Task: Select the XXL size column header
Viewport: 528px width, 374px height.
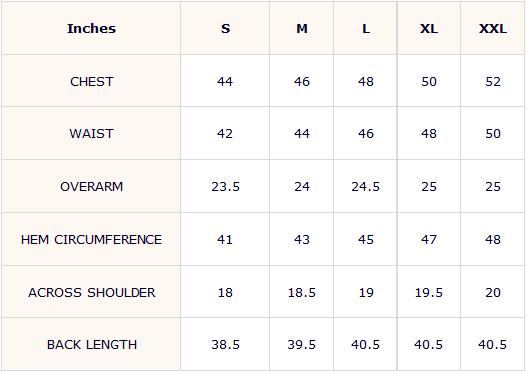Action: click(x=493, y=29)
